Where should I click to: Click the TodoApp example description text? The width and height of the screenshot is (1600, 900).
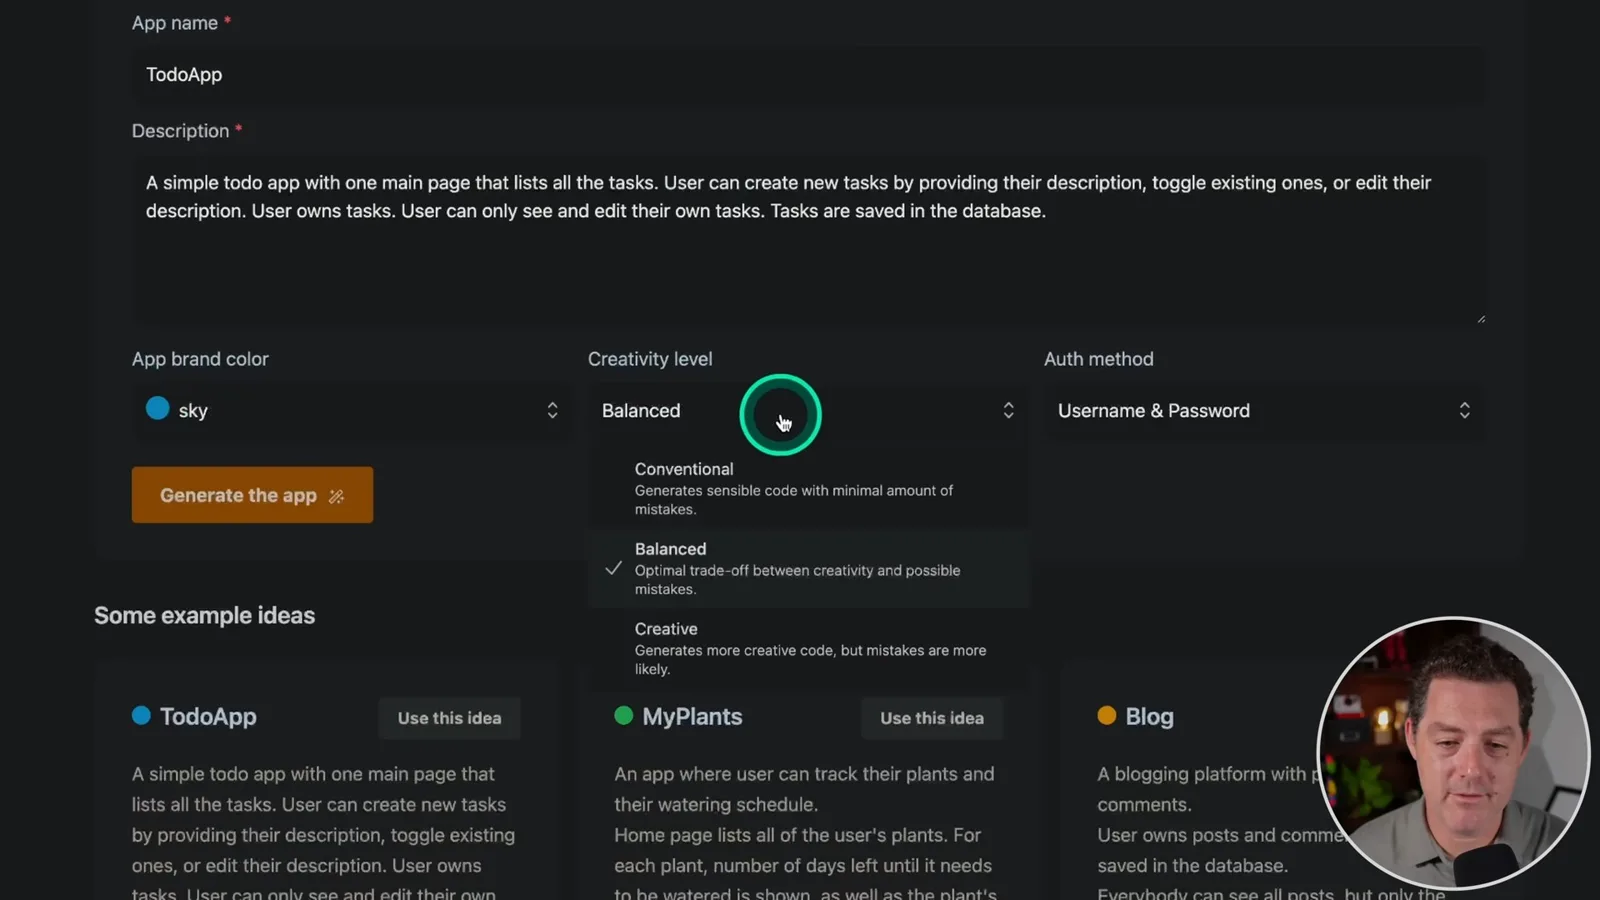click(323, 832)
